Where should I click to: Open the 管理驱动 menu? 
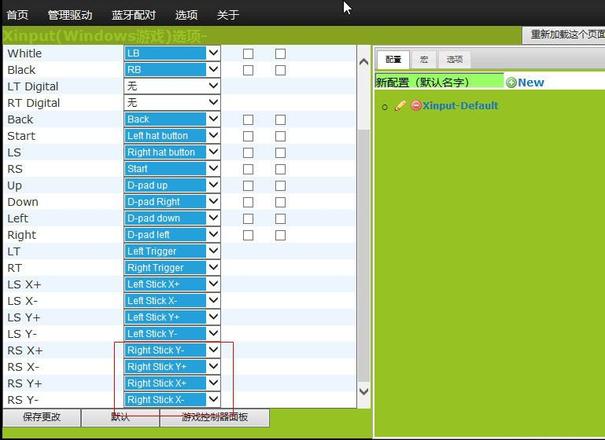70,15
